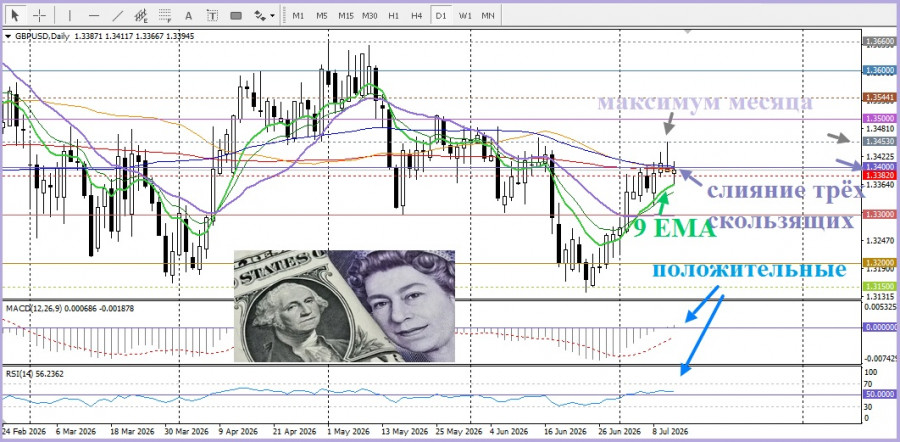Pick the Fibonacci retracement tool
Image resolution: width=900 pixels, height=442 pixels.
165,15
